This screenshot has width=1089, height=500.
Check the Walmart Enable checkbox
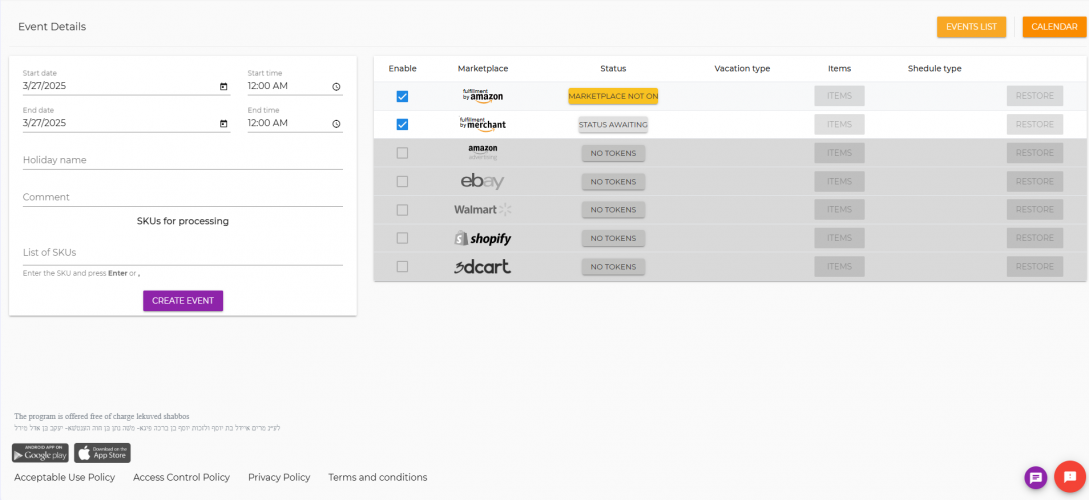pyautogui.click(x=402, y=210)
